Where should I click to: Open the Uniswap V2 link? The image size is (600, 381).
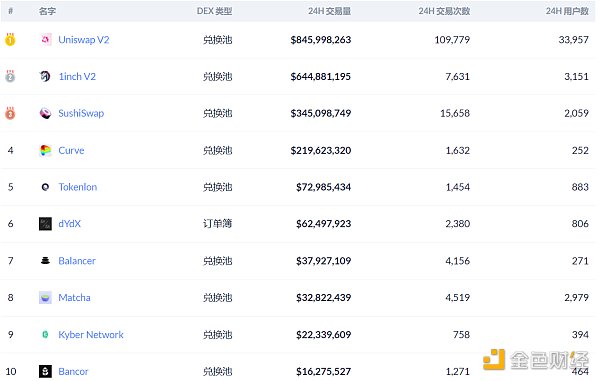[84, 40]
